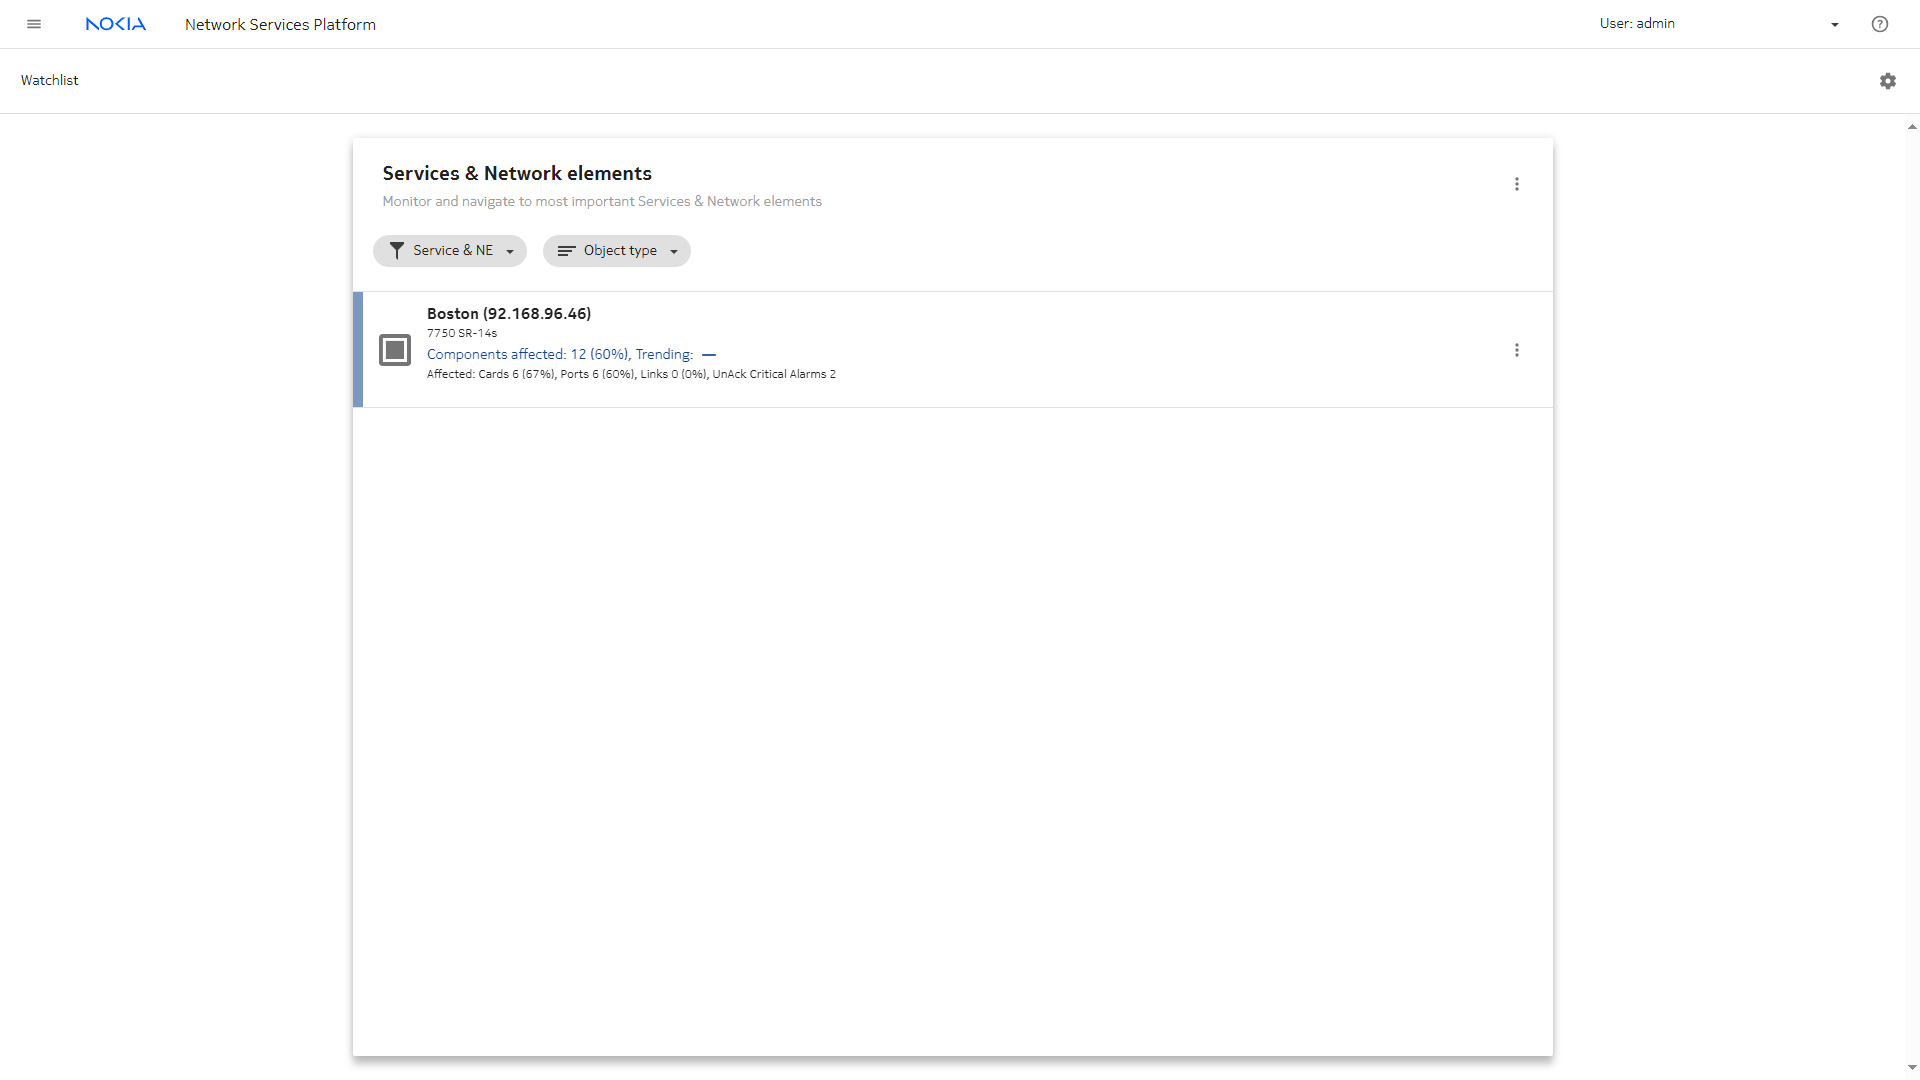Open the hamburger navigation menu
1920x1080 pixels.
(34, 24)
